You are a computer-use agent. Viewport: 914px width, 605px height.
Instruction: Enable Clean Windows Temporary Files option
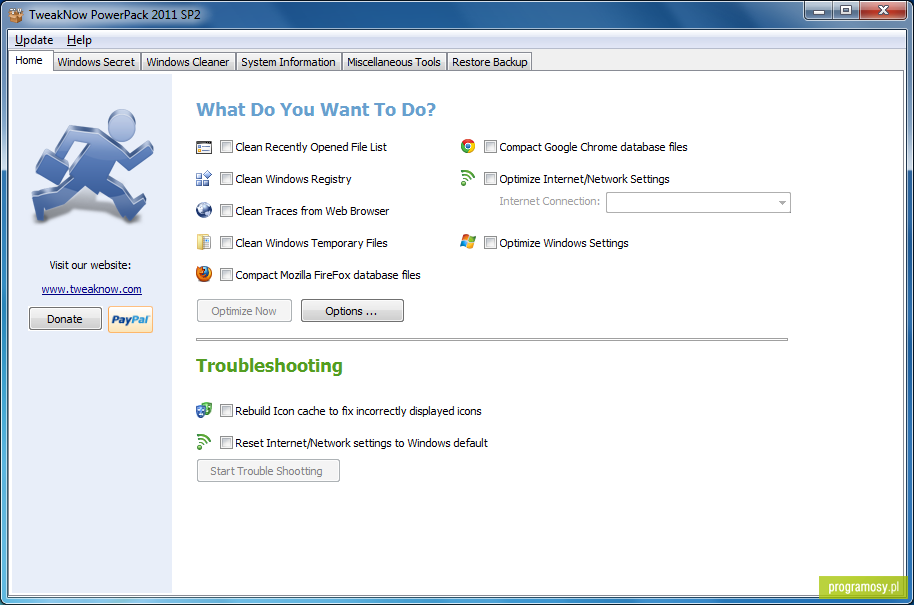226,243
